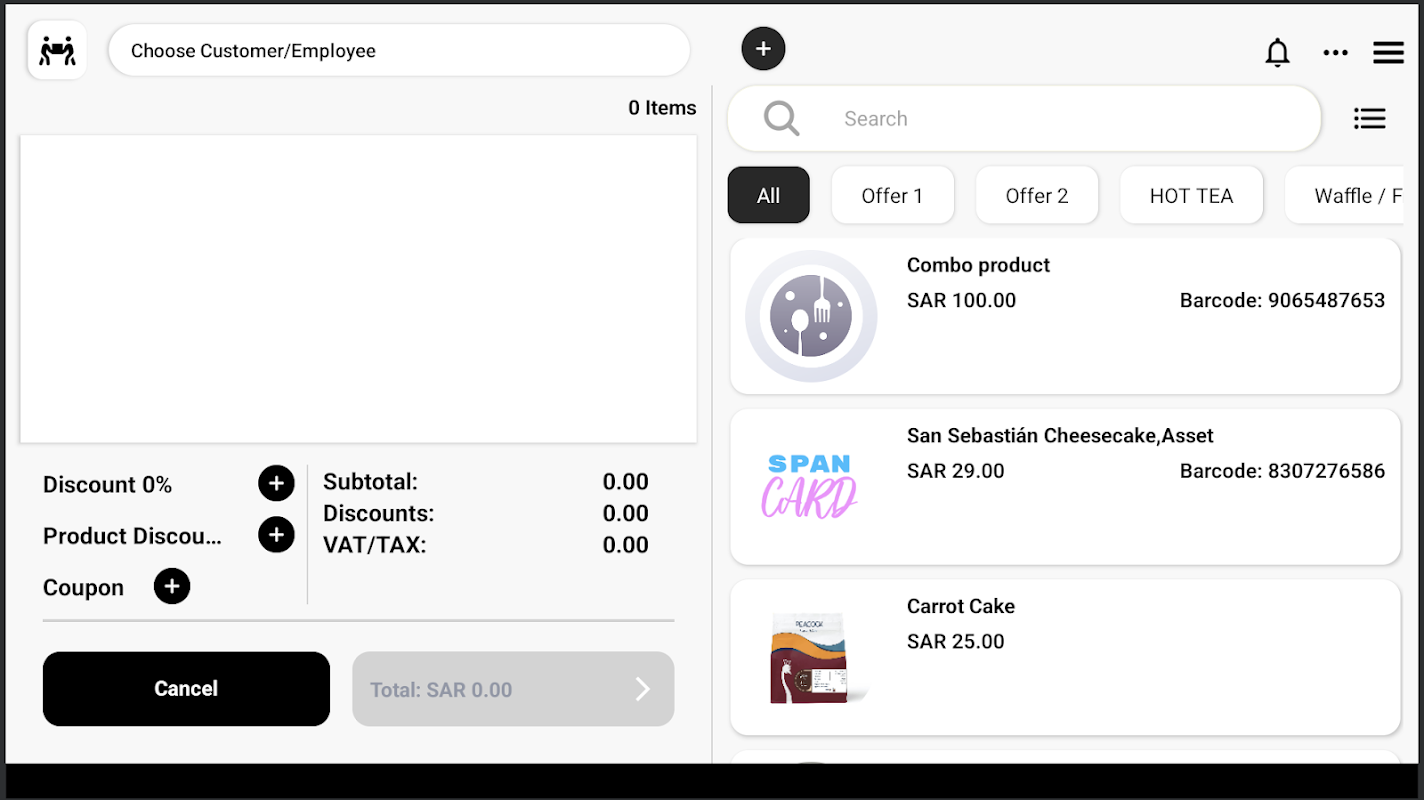Add San Sebastián Cheesecake,Asset to cart
This screenshot has width=1424, height=800.
[1065, 487]
